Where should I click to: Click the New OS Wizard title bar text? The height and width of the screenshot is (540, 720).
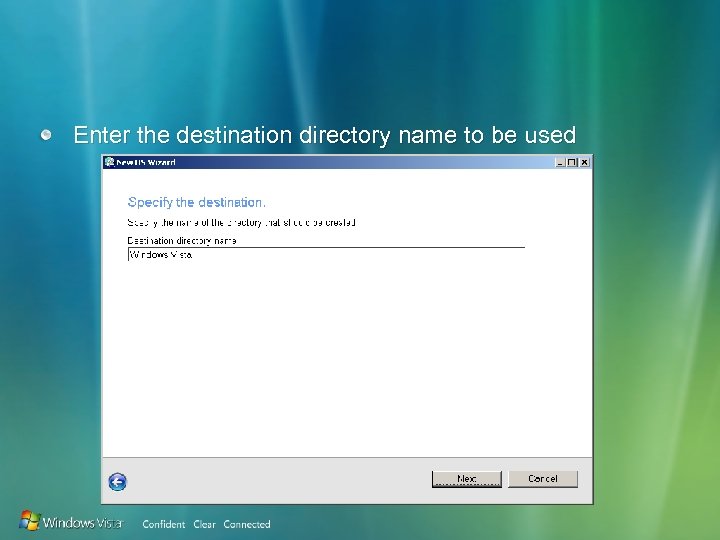point(146,162)
